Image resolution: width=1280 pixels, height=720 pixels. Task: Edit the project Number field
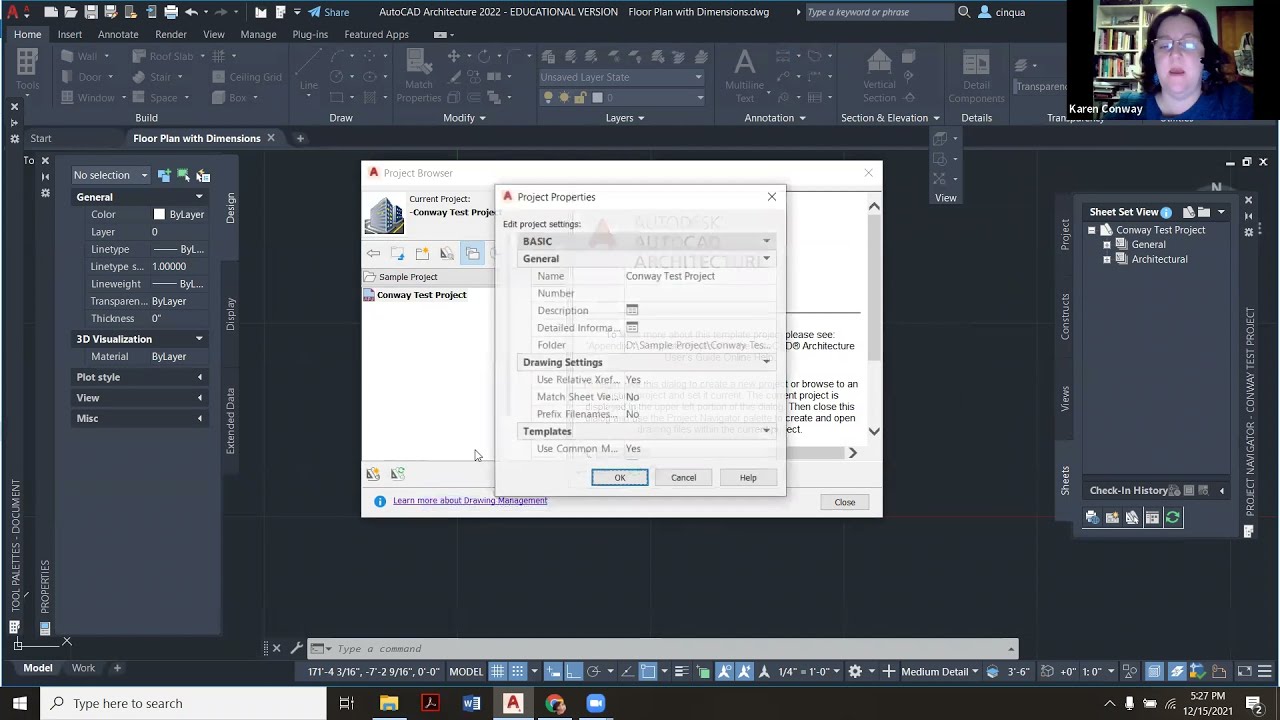pos(699,293)
